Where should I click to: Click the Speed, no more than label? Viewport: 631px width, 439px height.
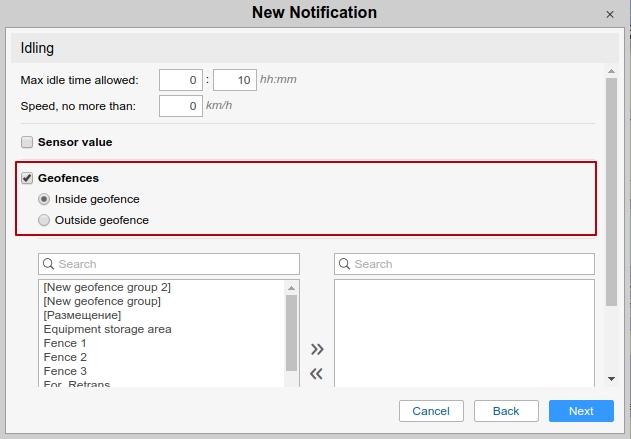78,106
